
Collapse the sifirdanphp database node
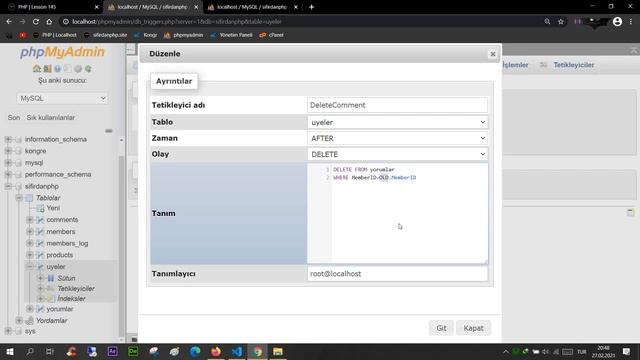point(8,186)
